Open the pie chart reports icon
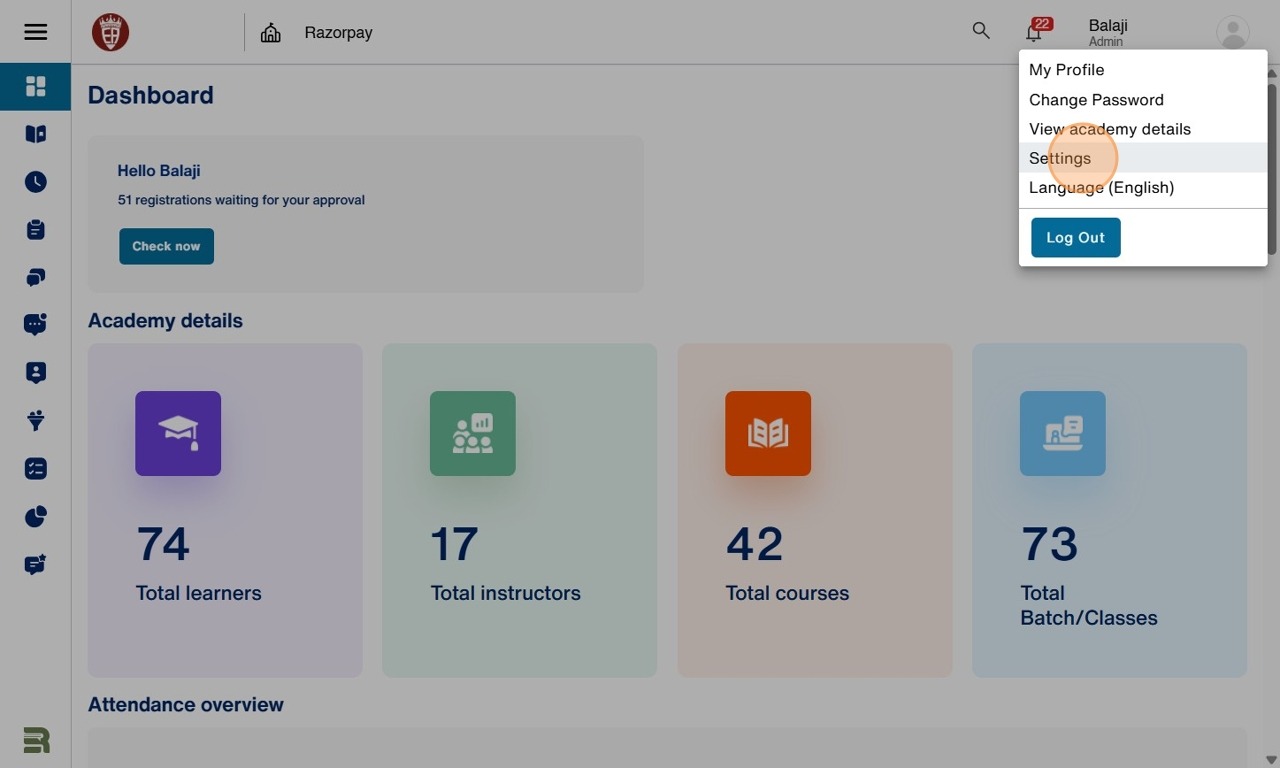 point(35,516)
